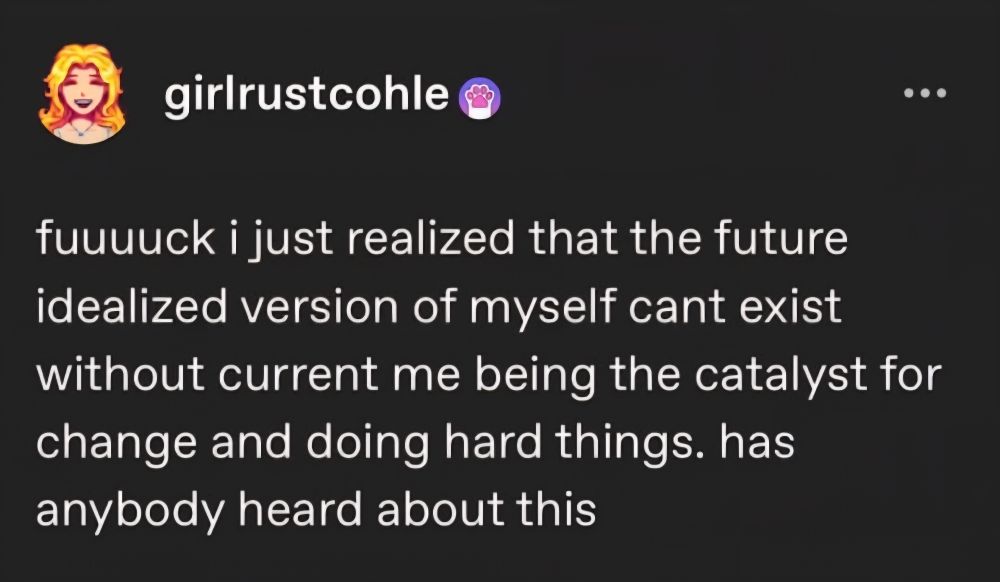1000x582 pixels.
Task: Click the word "future" ending the first line
Action: click(781, 238)
